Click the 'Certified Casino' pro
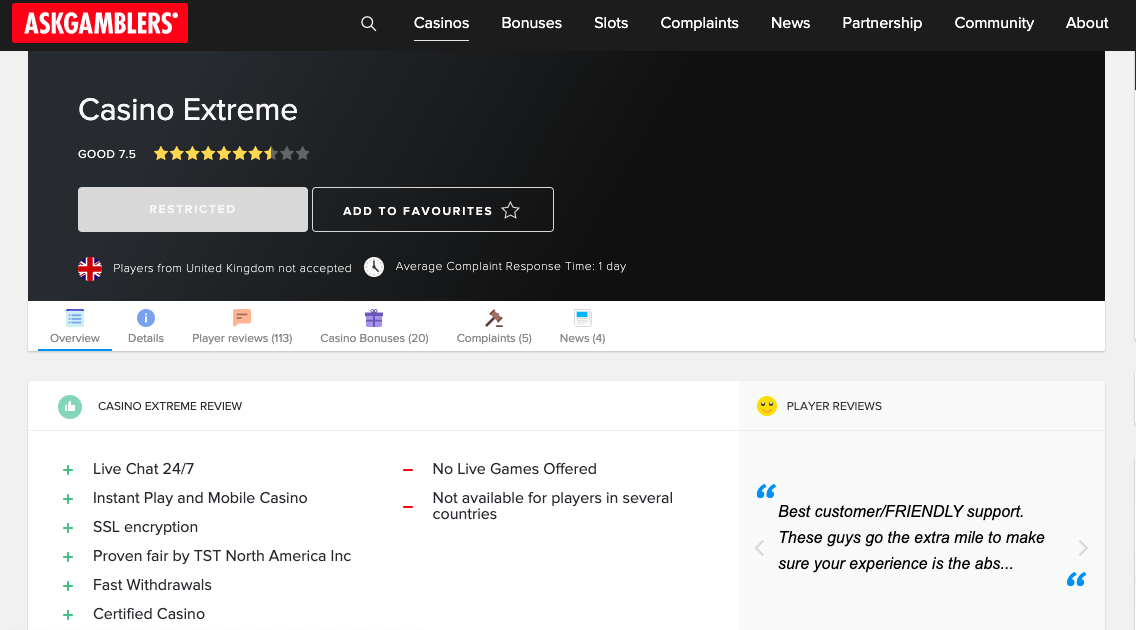The height and width of the screenshot is (630, 1136). pyautogui.click(x=149, y=613)
